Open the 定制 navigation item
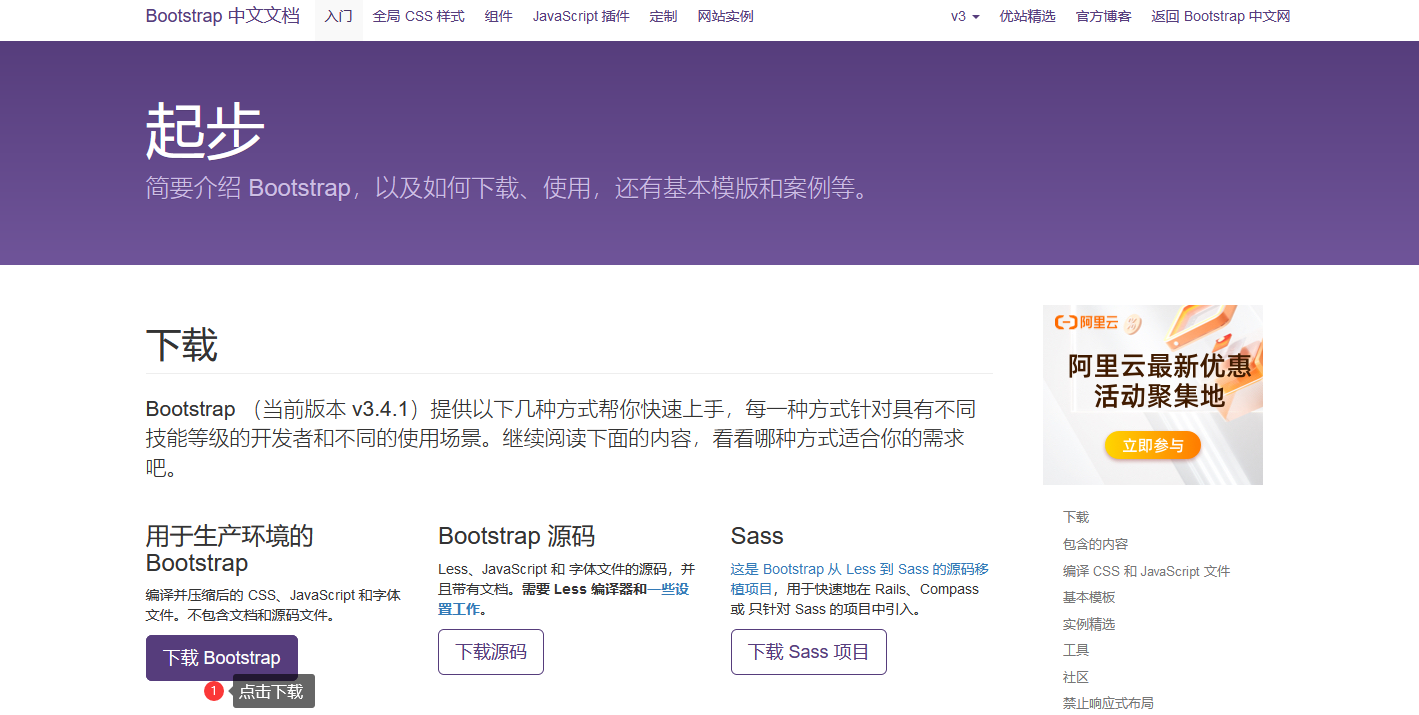Image resolution: width=1419 pixels, height=715 pixels. tap(662, 16)
